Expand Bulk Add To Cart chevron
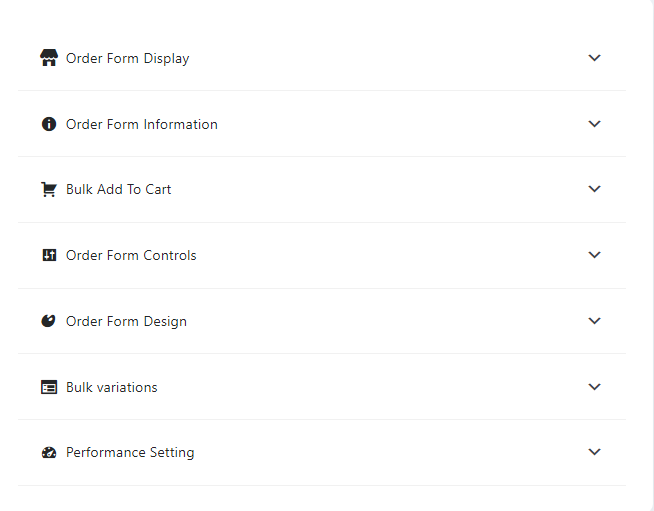This screenshot has height=511, width=654. pos(594,189)
